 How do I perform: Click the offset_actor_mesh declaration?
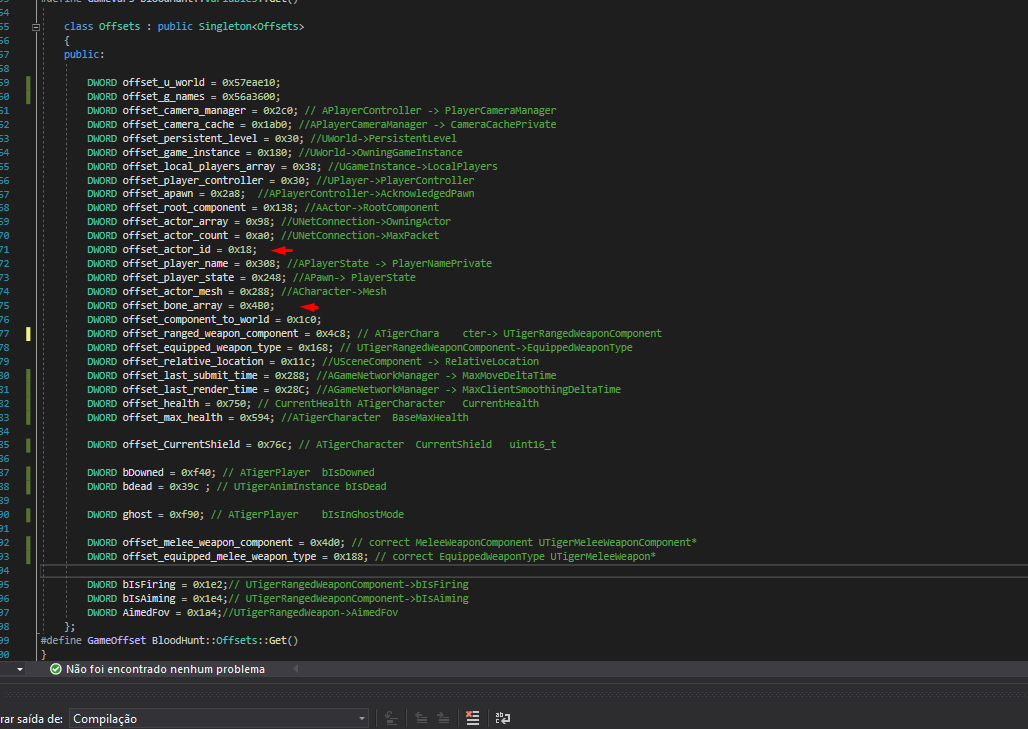[181, 292]
